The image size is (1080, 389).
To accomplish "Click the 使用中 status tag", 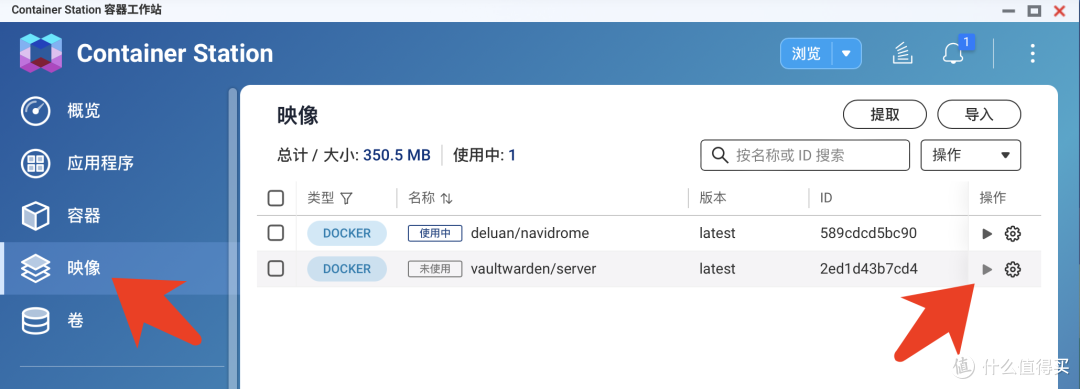I will tap(435, 233).
